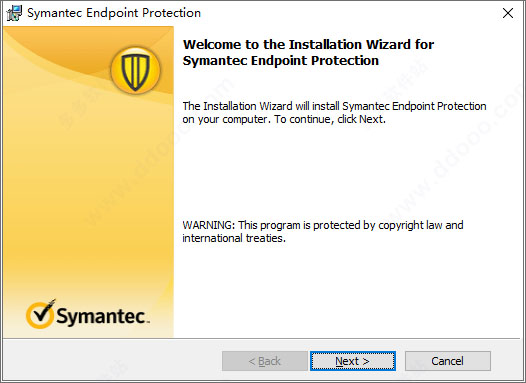Click the yellow Symantec shield emblem
This screenshot has width=526, height=383.
(135, 70)
